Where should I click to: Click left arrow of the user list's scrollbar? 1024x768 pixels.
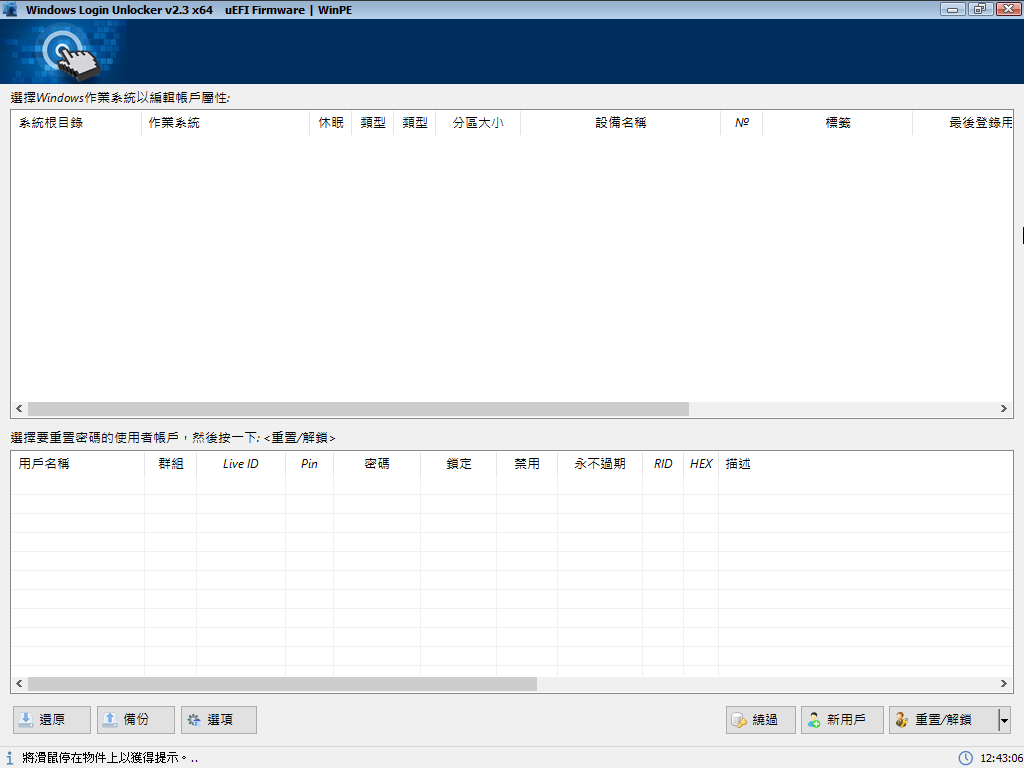tap(19, 684)
